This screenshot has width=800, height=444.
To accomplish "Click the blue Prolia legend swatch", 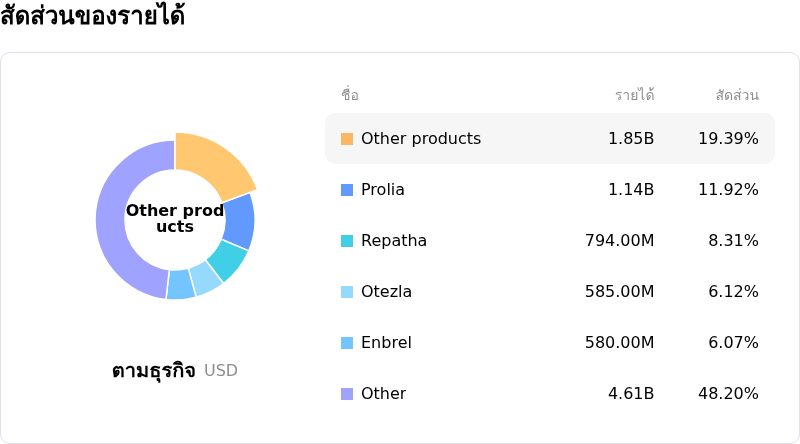I will point(347,190).
